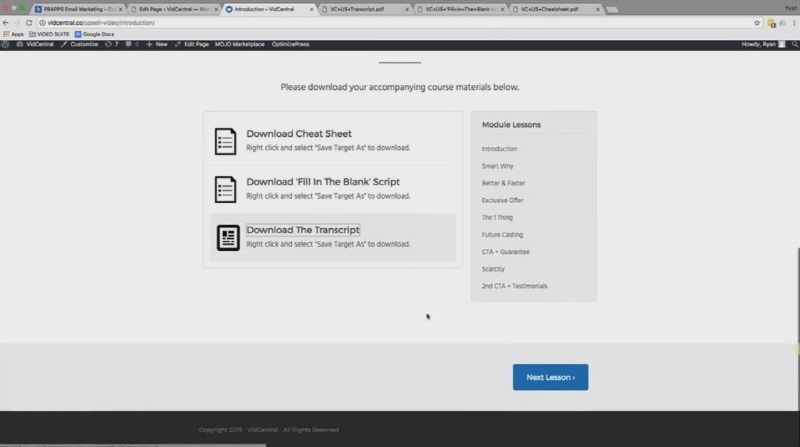
Task: Open the Introduction lesson
Action: [x=499, y=148]
